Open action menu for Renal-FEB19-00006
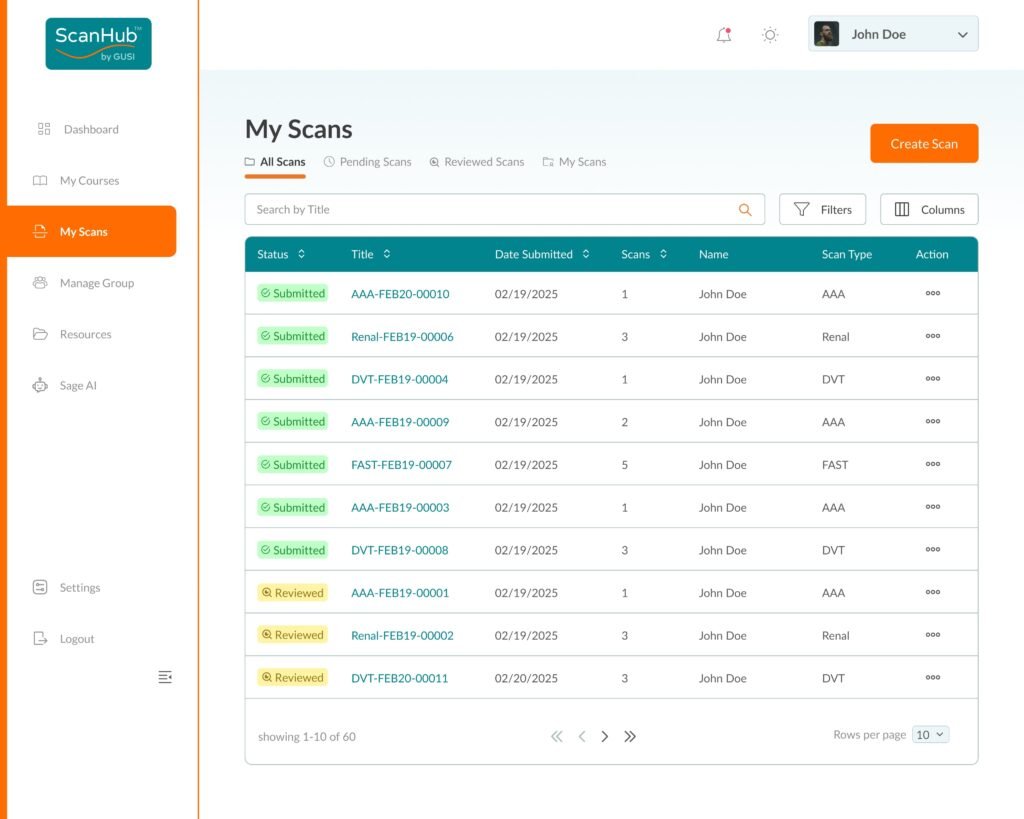Viewport: 1024px width, 819px height. (932, 337)
